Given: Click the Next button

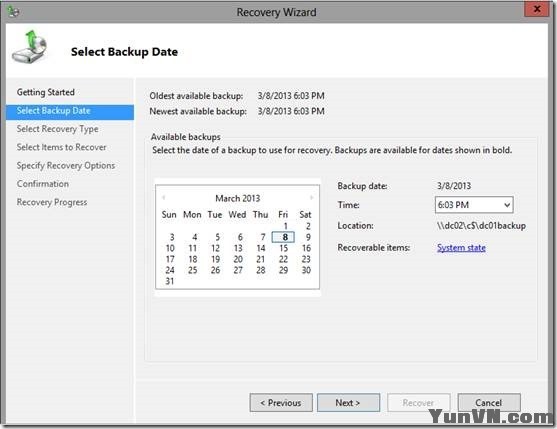Looking at the screenshot, I should [x=348, y=402].
